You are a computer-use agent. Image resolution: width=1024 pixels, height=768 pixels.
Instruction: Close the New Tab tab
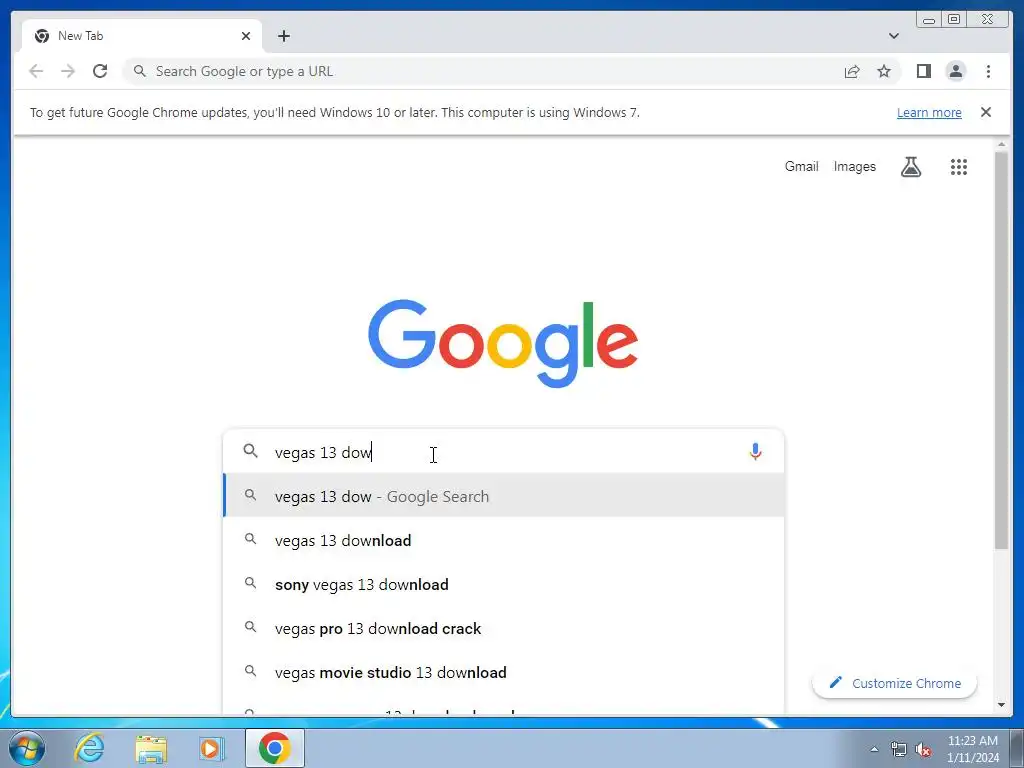[246, 36]
